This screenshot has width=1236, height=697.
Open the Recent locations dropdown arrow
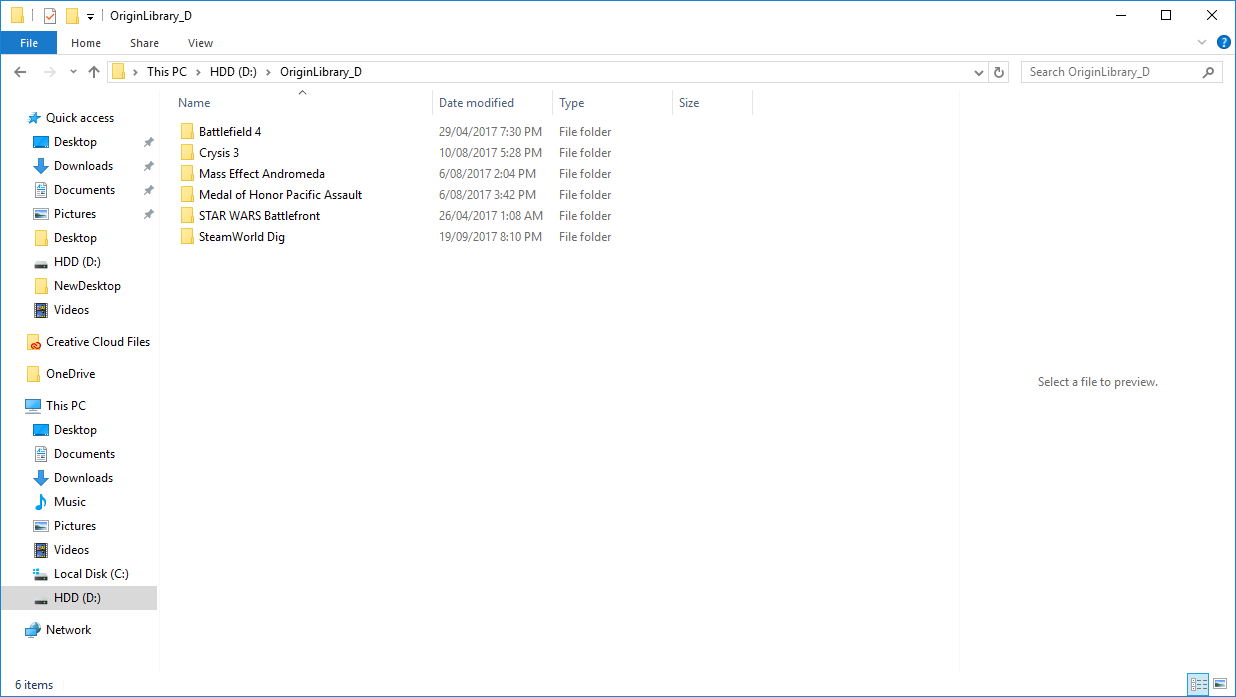(x=73, y=72)
